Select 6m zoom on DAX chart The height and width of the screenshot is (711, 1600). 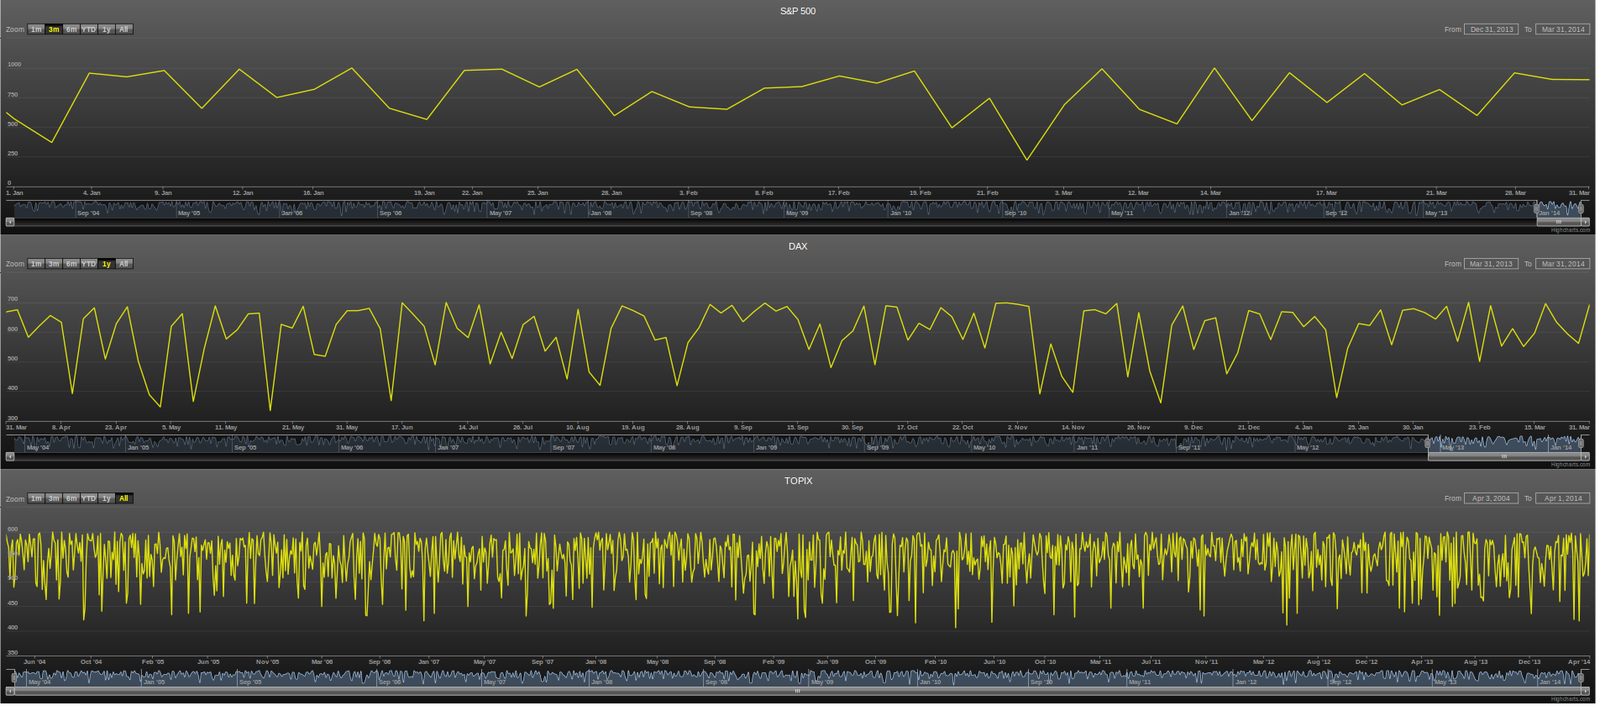[71, 264]
